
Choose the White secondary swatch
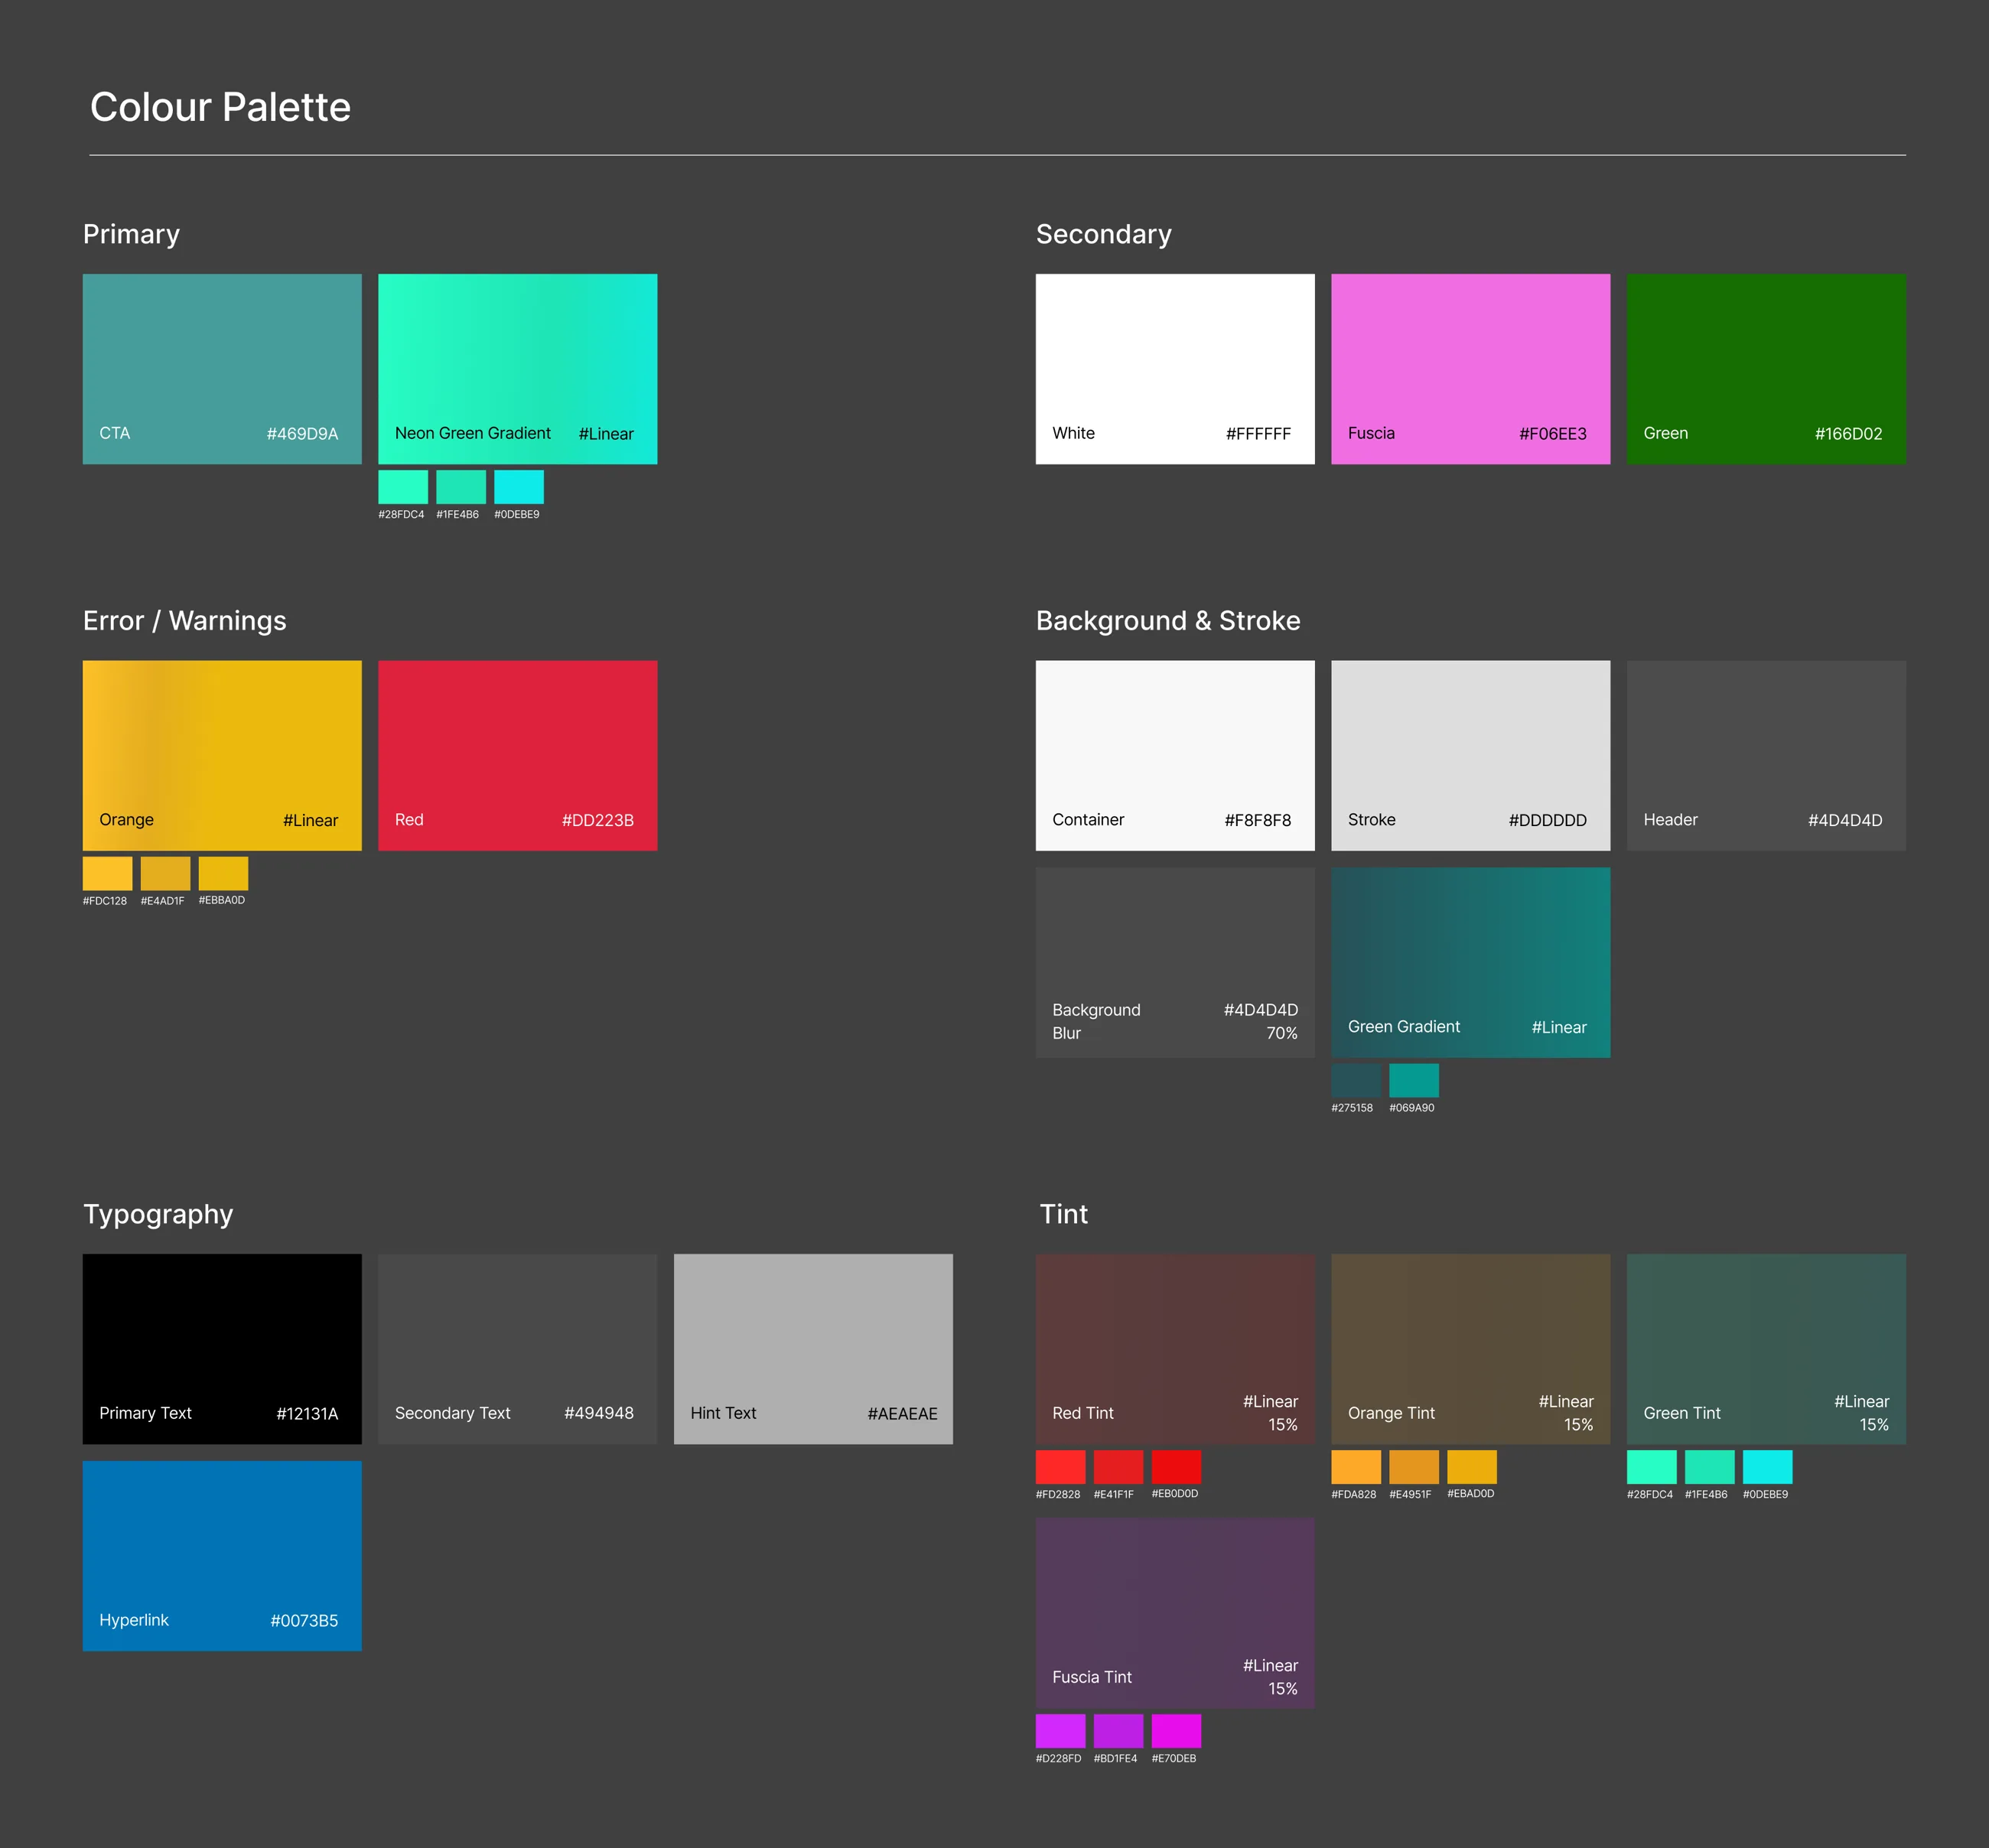[1175, 368]
